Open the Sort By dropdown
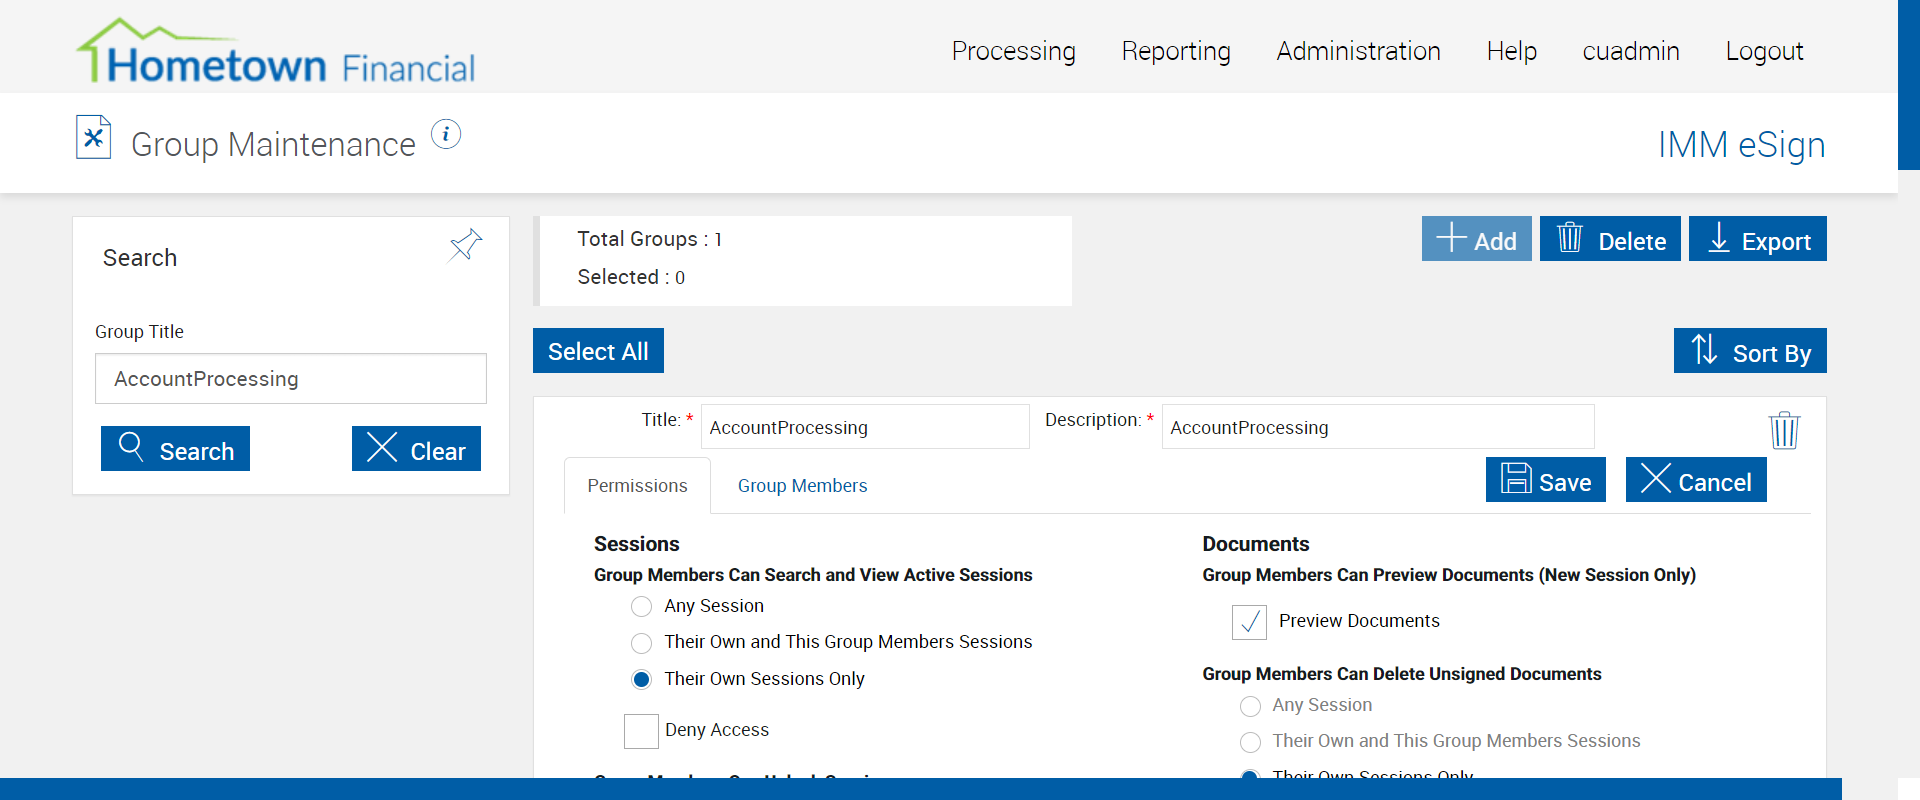The width and height of the screenshot is (1920, 800). pos(1750,351)
